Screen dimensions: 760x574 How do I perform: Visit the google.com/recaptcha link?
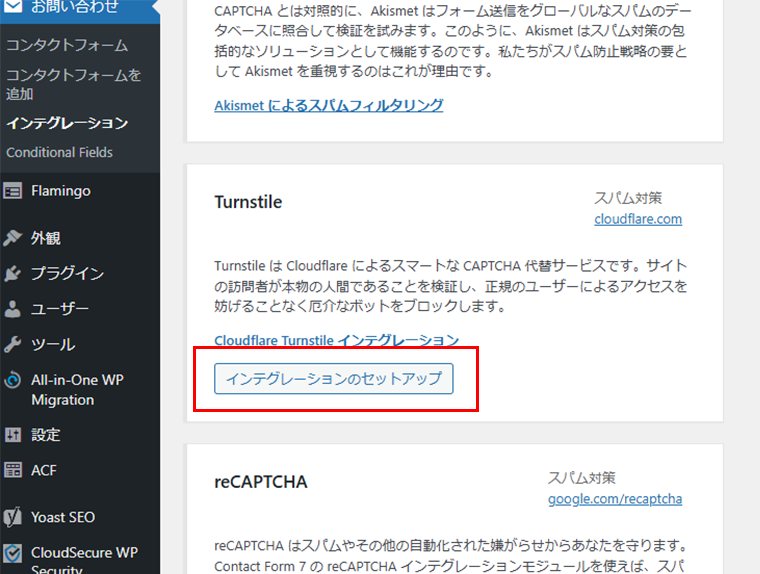(x=615, y=499)
